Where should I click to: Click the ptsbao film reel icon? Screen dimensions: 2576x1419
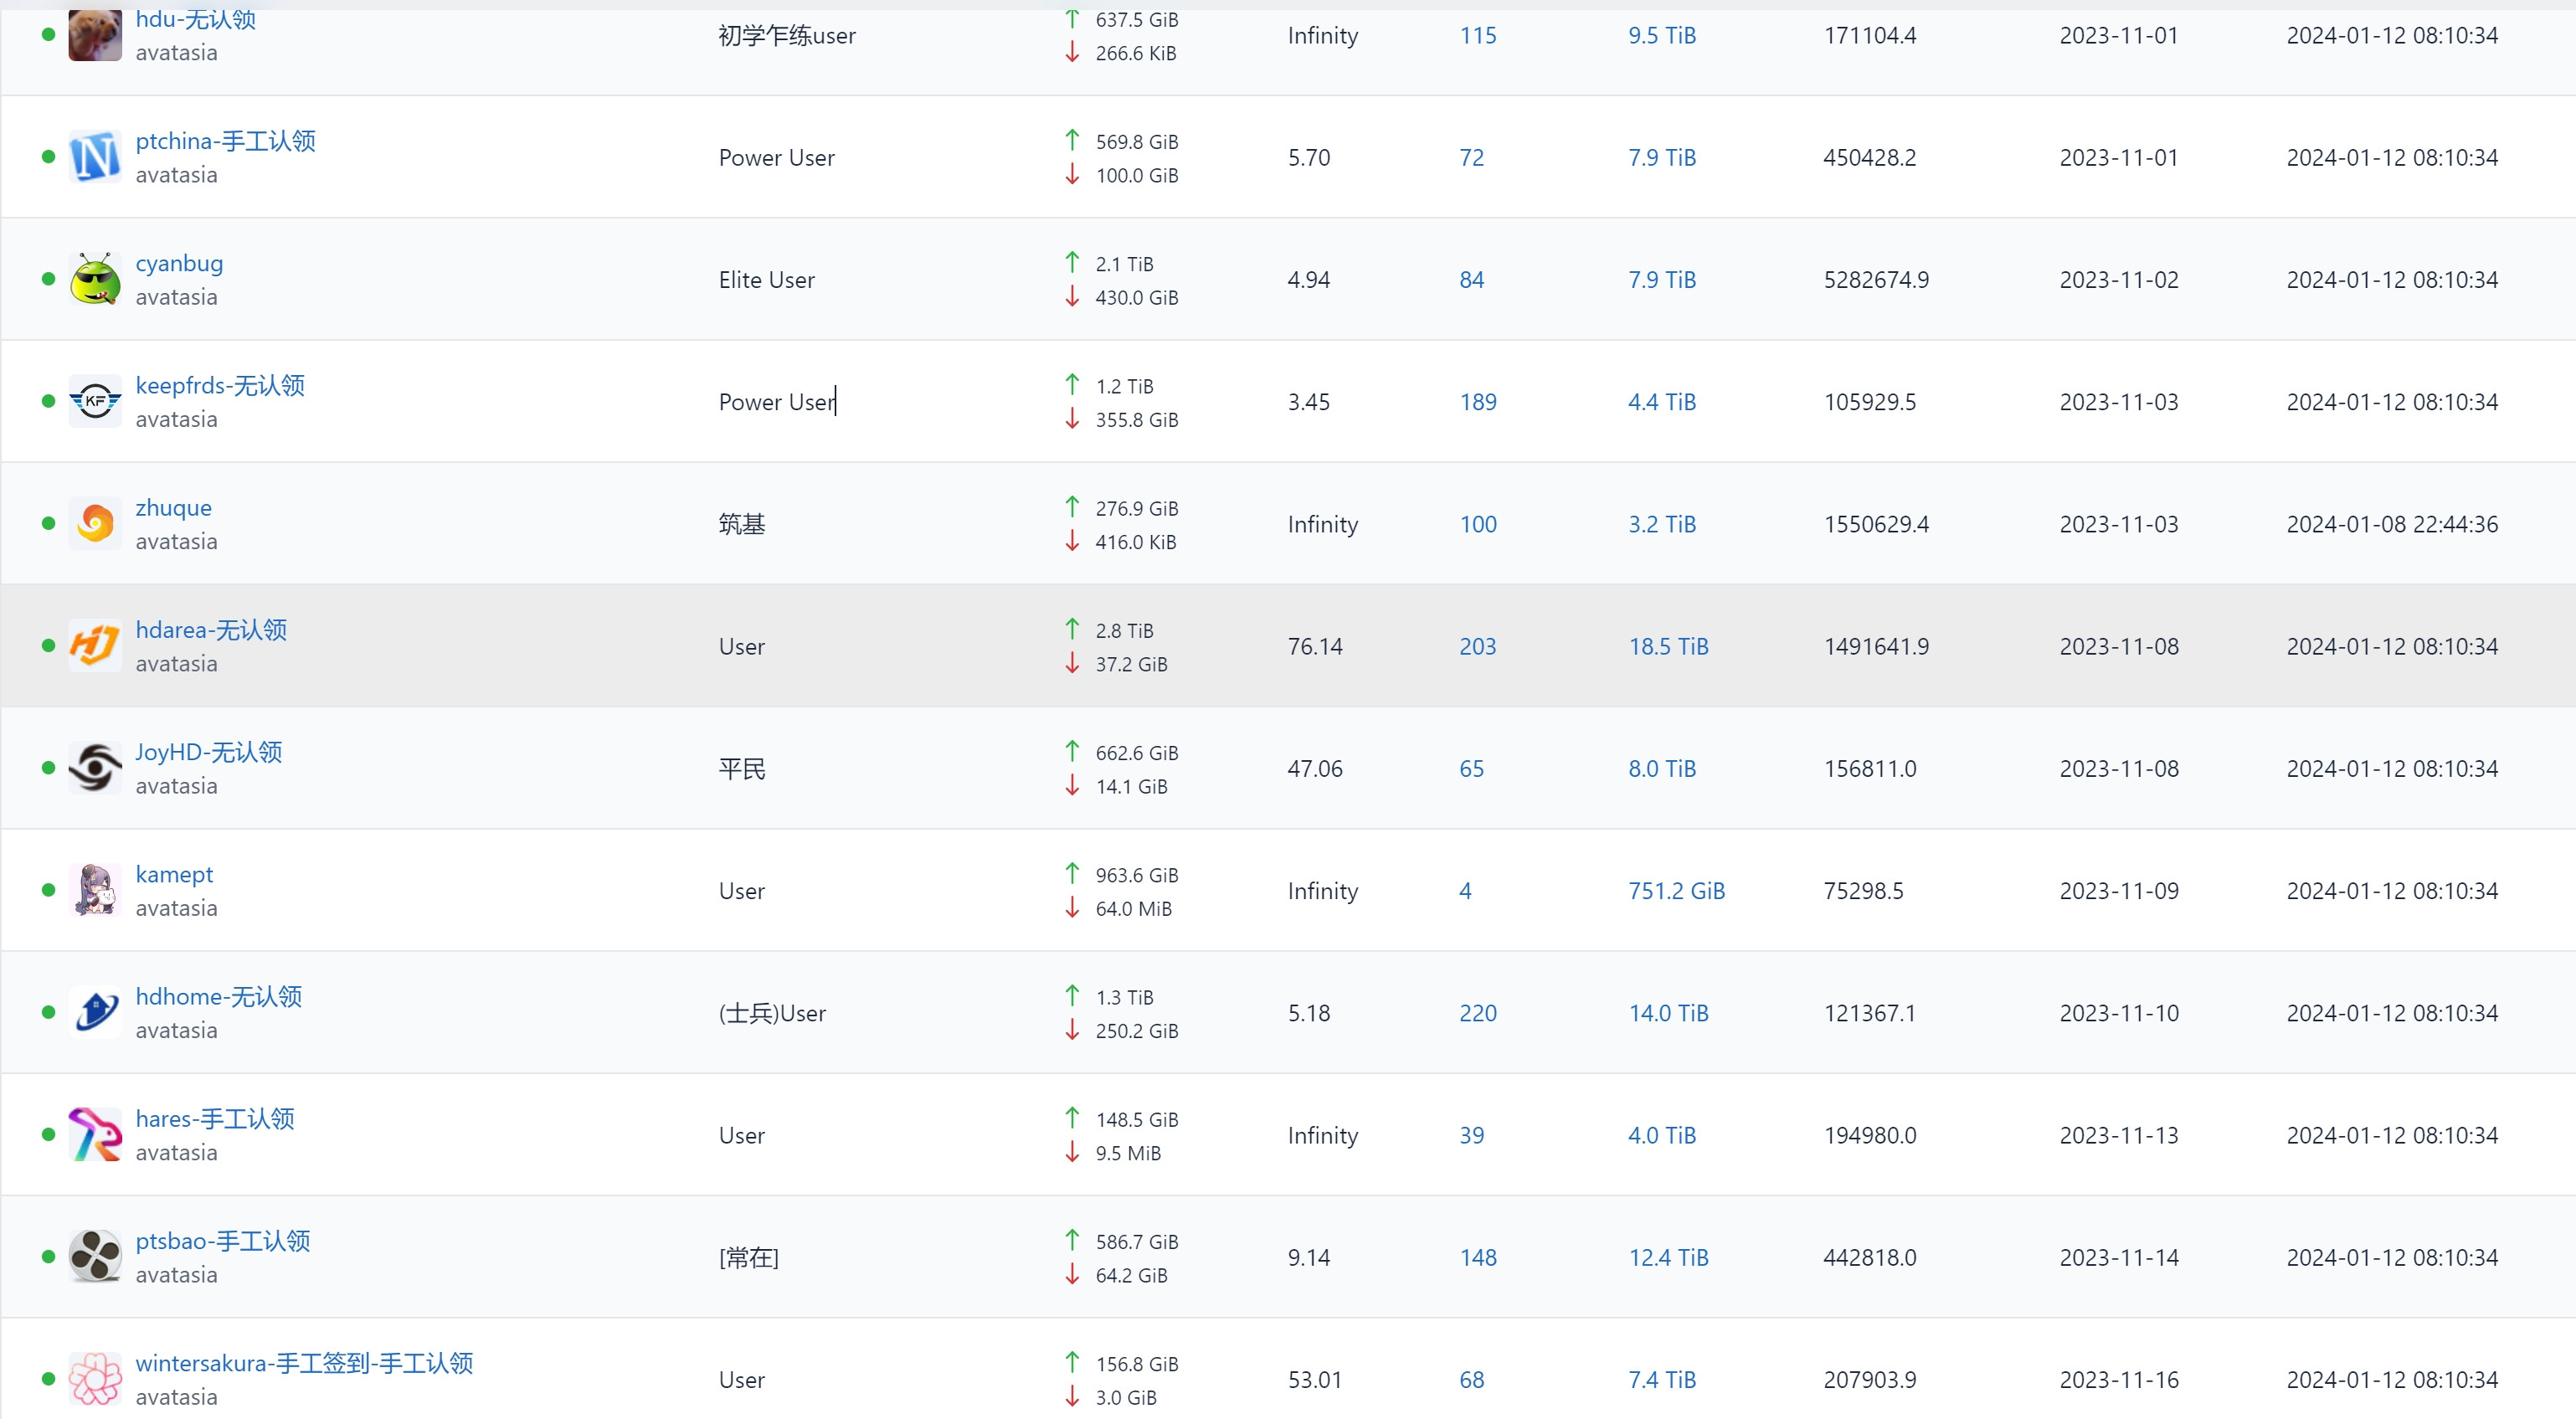click(95, 1256)
